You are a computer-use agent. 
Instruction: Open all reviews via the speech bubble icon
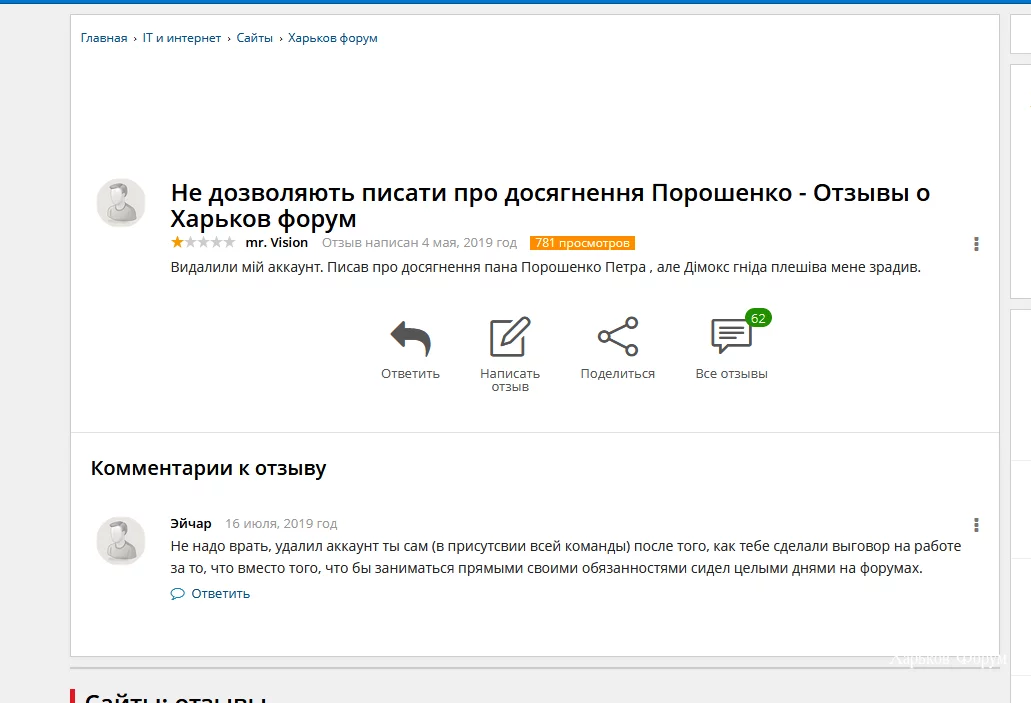point(731,336)
